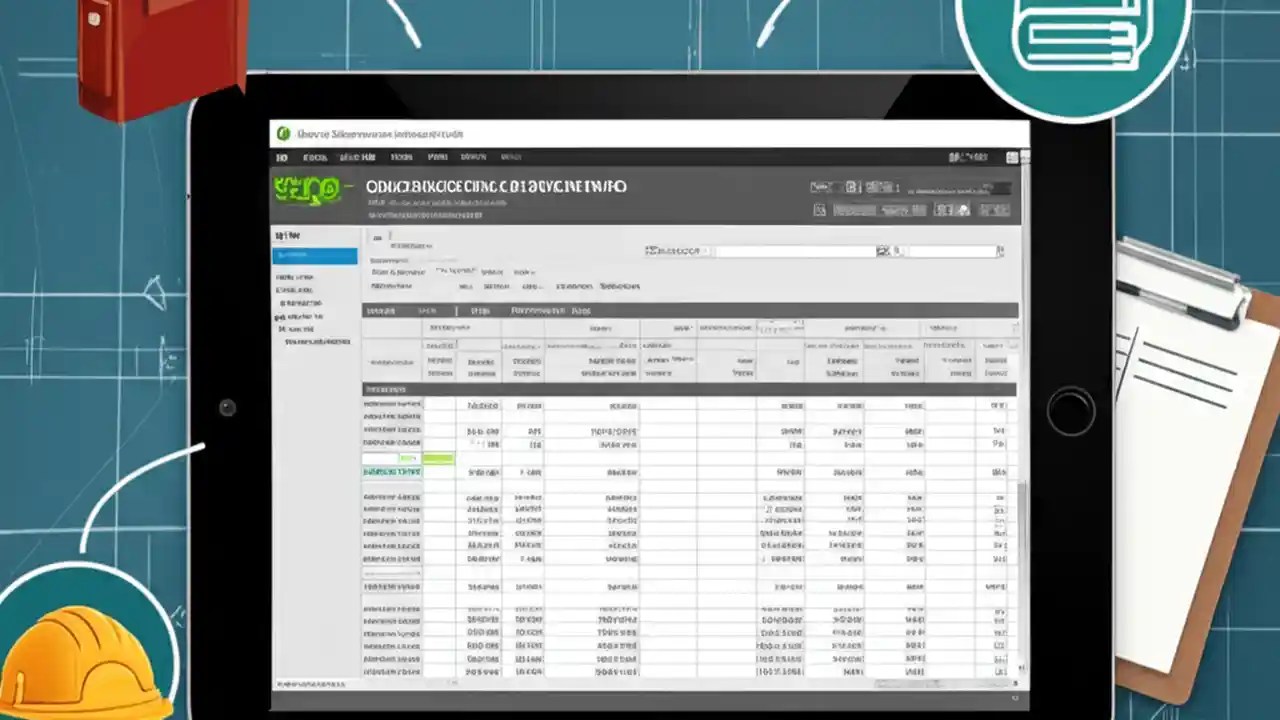Switch to the second tab above the data grid
The height and width of the screenshot is (720, 1280).
coord(427,310)
